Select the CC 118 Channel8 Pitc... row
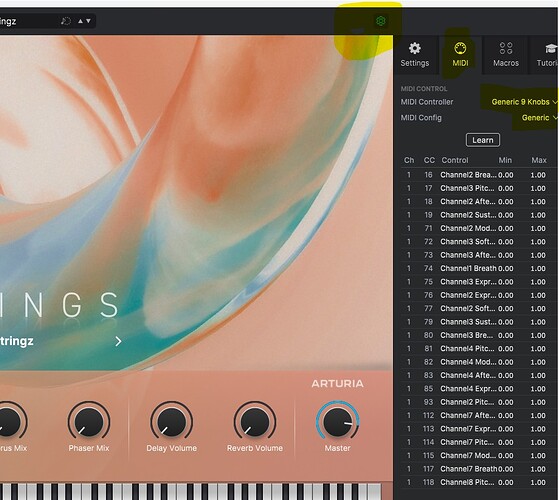 point(476,482)
